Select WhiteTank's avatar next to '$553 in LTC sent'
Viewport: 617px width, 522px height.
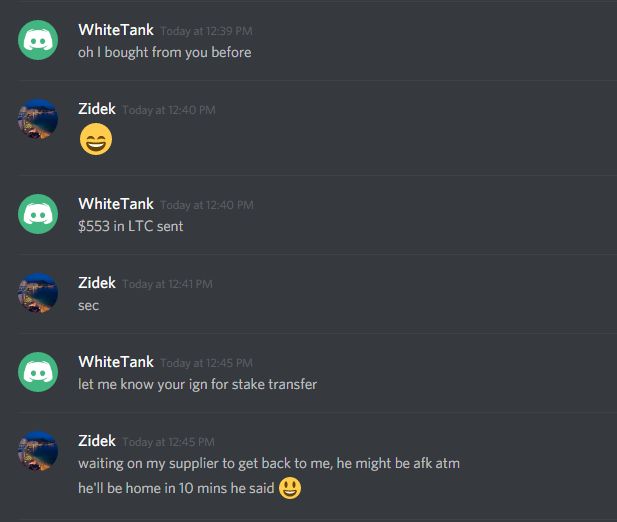[x=38, y=214]
